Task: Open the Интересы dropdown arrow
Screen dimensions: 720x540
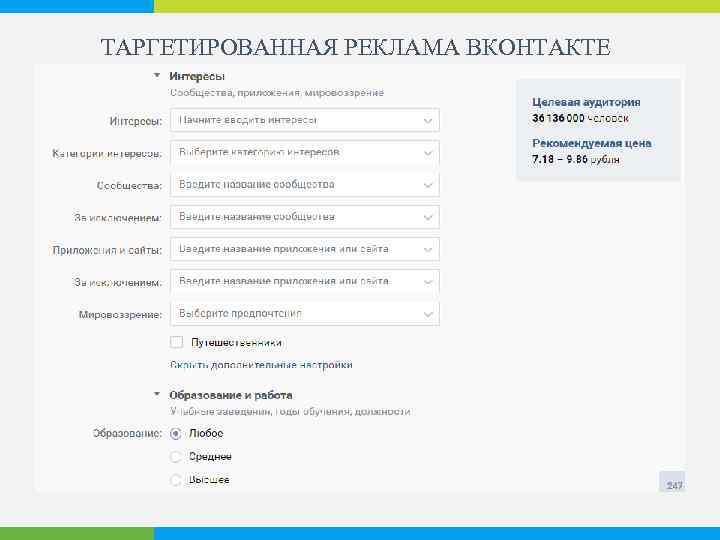Action: (428, 121)
